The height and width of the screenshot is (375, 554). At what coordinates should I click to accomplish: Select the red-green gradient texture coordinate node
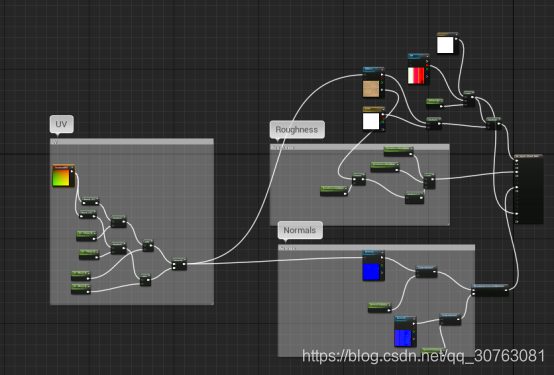point(64,176)
